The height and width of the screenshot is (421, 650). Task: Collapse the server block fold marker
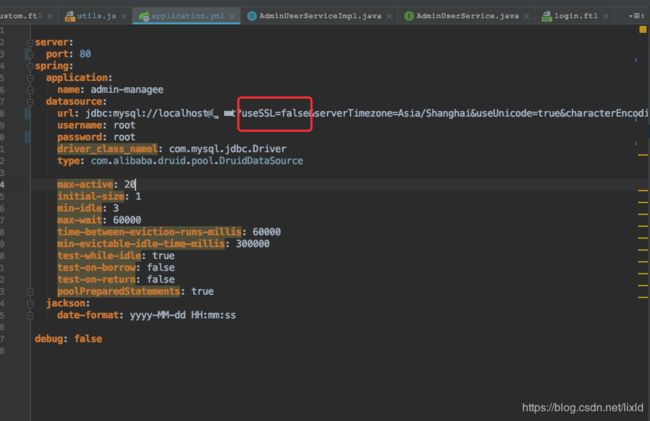coord(30,43)
